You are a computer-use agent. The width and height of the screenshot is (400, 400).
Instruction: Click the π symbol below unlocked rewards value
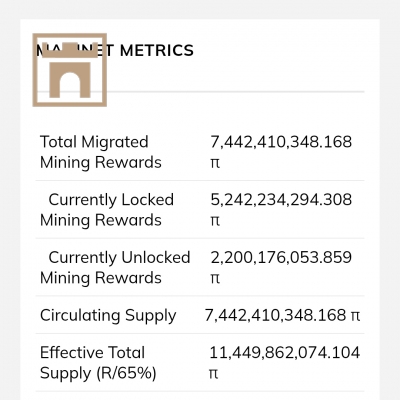click(215, 278)
